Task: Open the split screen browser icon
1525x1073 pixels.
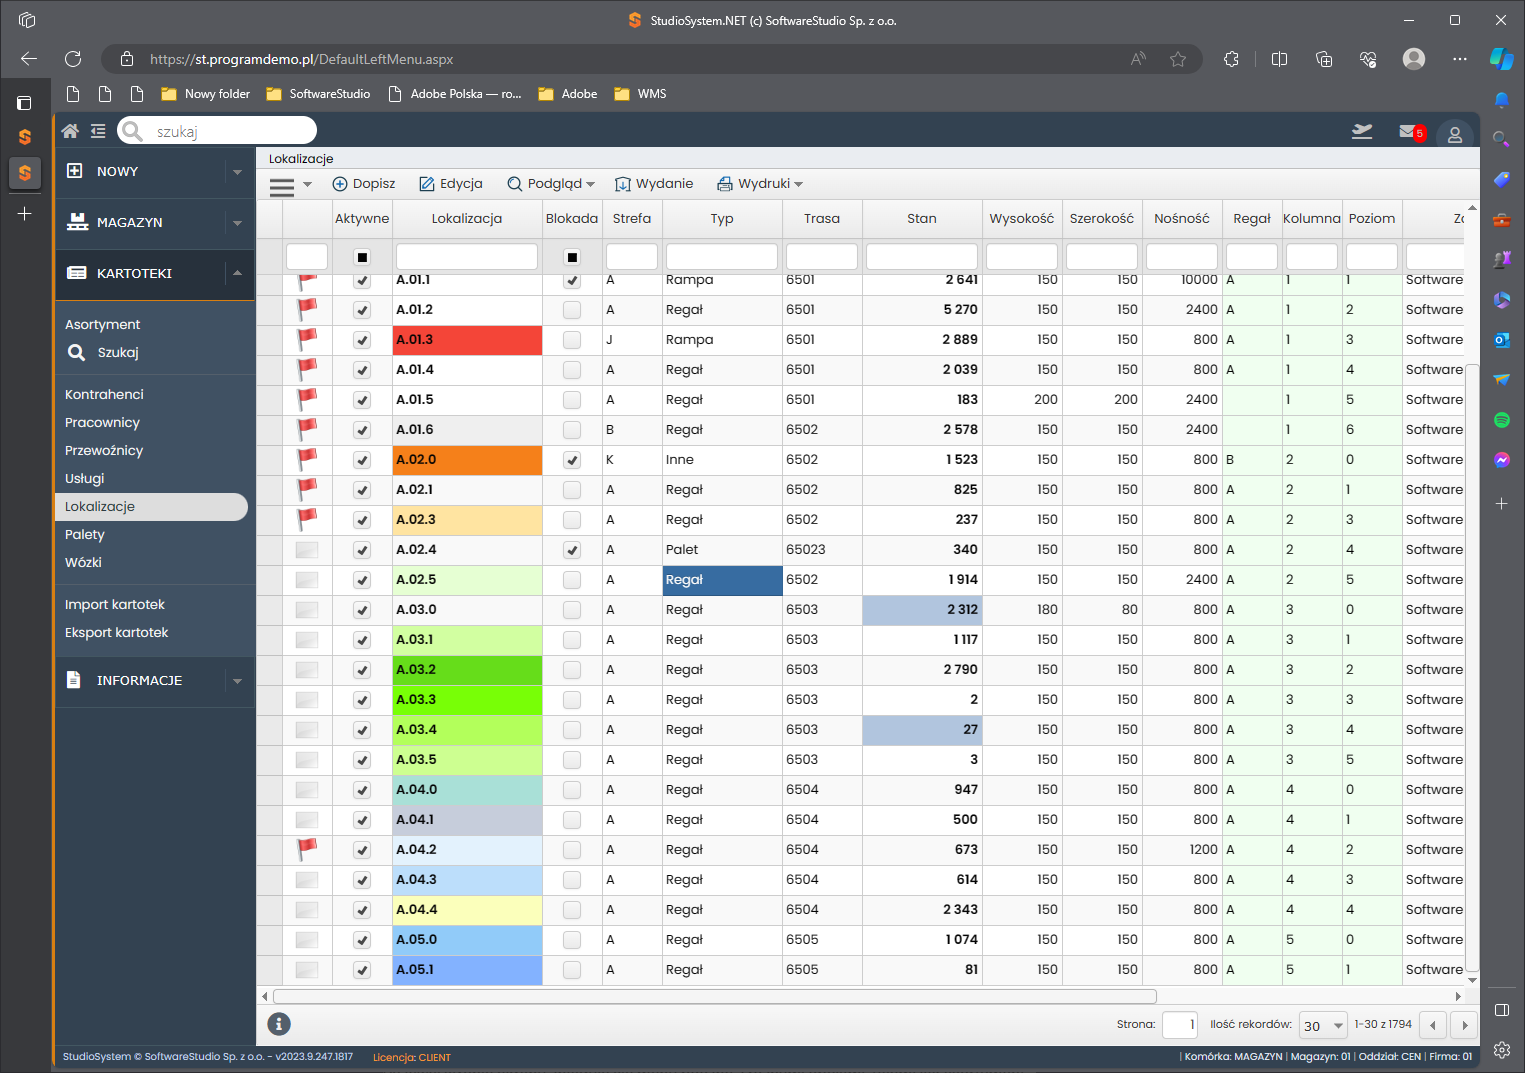Action: click(1279, 59)
